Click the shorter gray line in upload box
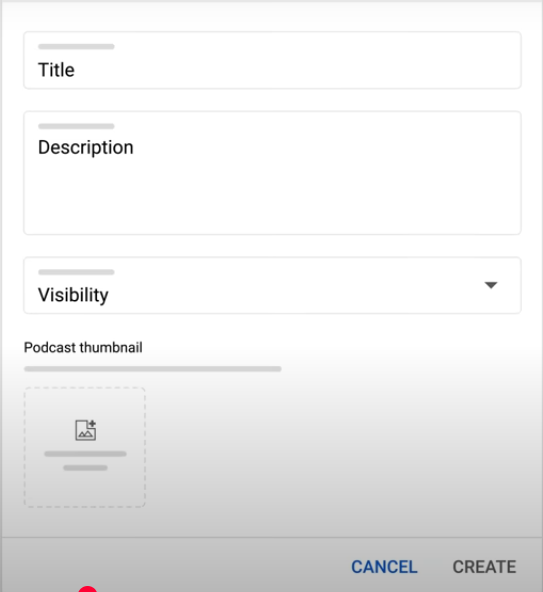The height and width of the screenshot is (592, 543). click(x=85, y=468)
